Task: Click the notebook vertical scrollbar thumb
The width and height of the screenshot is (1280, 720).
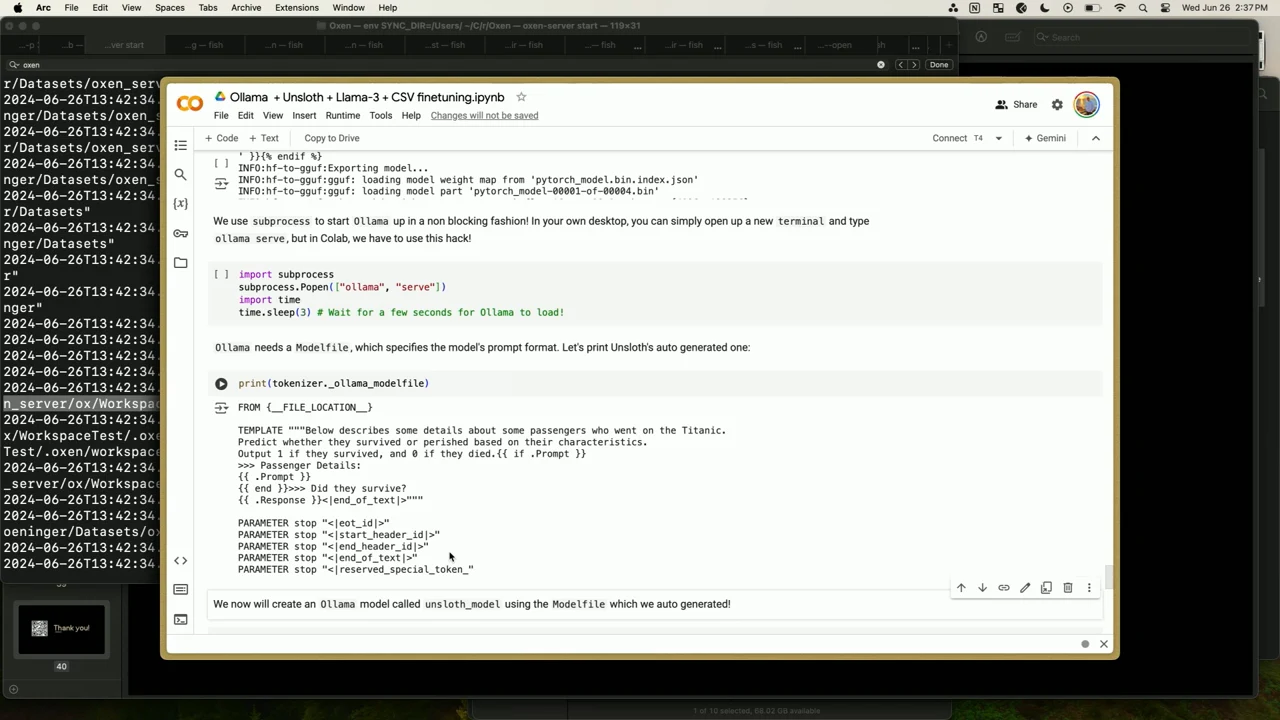Action: point(1108,578)
